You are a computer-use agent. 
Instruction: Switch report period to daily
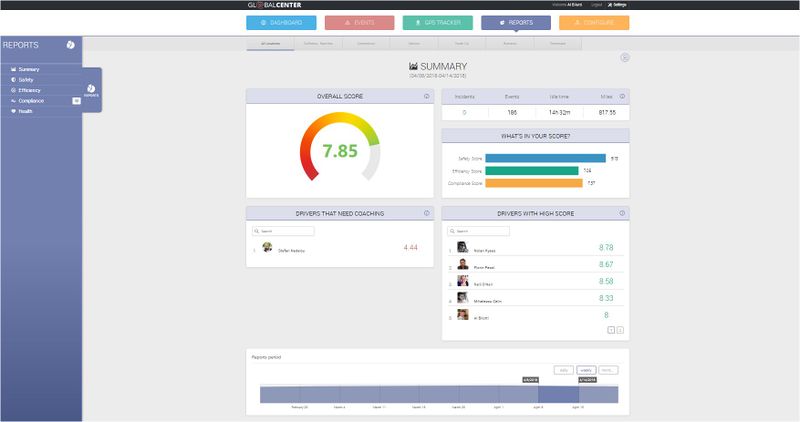coord(564,370)
